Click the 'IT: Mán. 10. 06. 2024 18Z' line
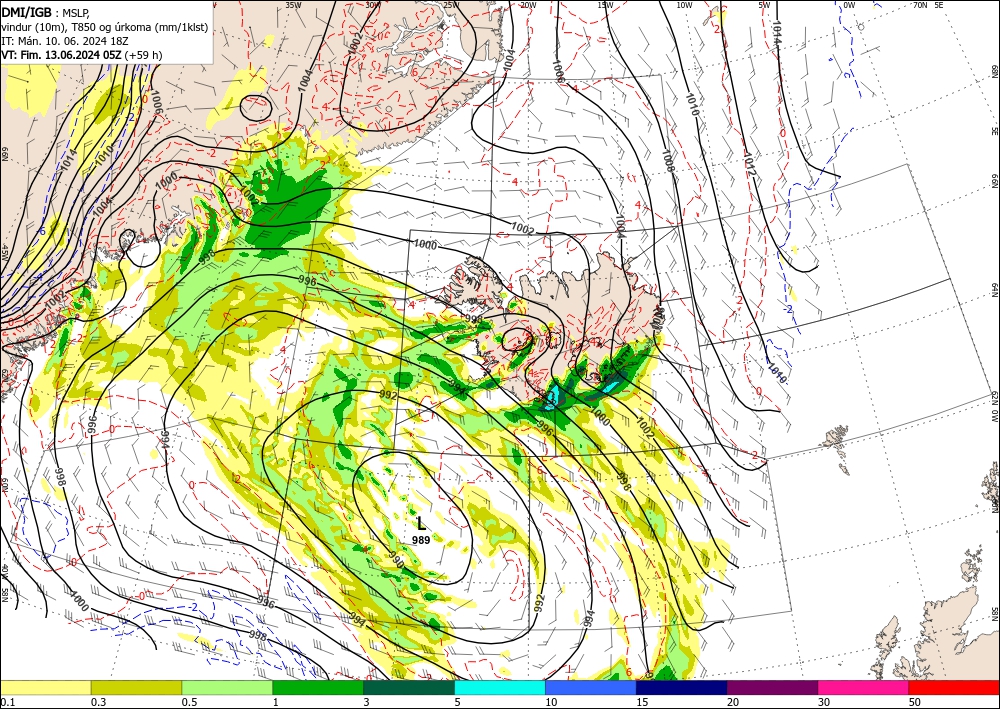Viewport: 1000px width, 709px height. point(65,41)
